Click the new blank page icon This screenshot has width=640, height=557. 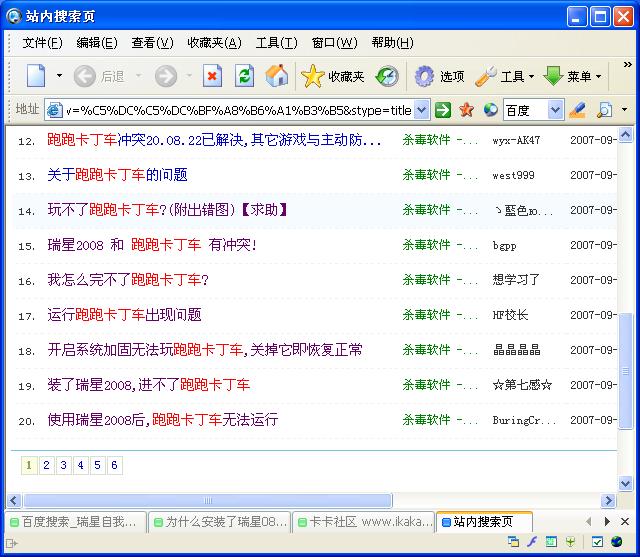pyautogui.click(x=36, y=76)
